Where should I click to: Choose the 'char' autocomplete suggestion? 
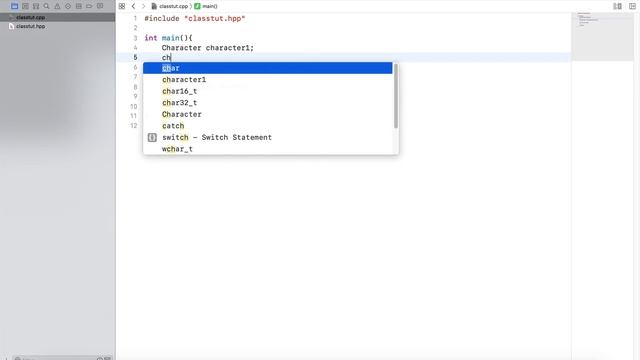(267, 68)
